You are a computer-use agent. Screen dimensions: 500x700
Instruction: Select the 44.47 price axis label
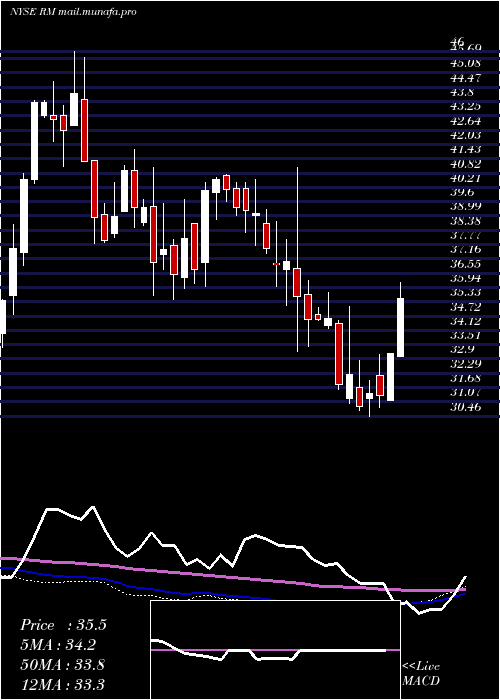(466, 78)
